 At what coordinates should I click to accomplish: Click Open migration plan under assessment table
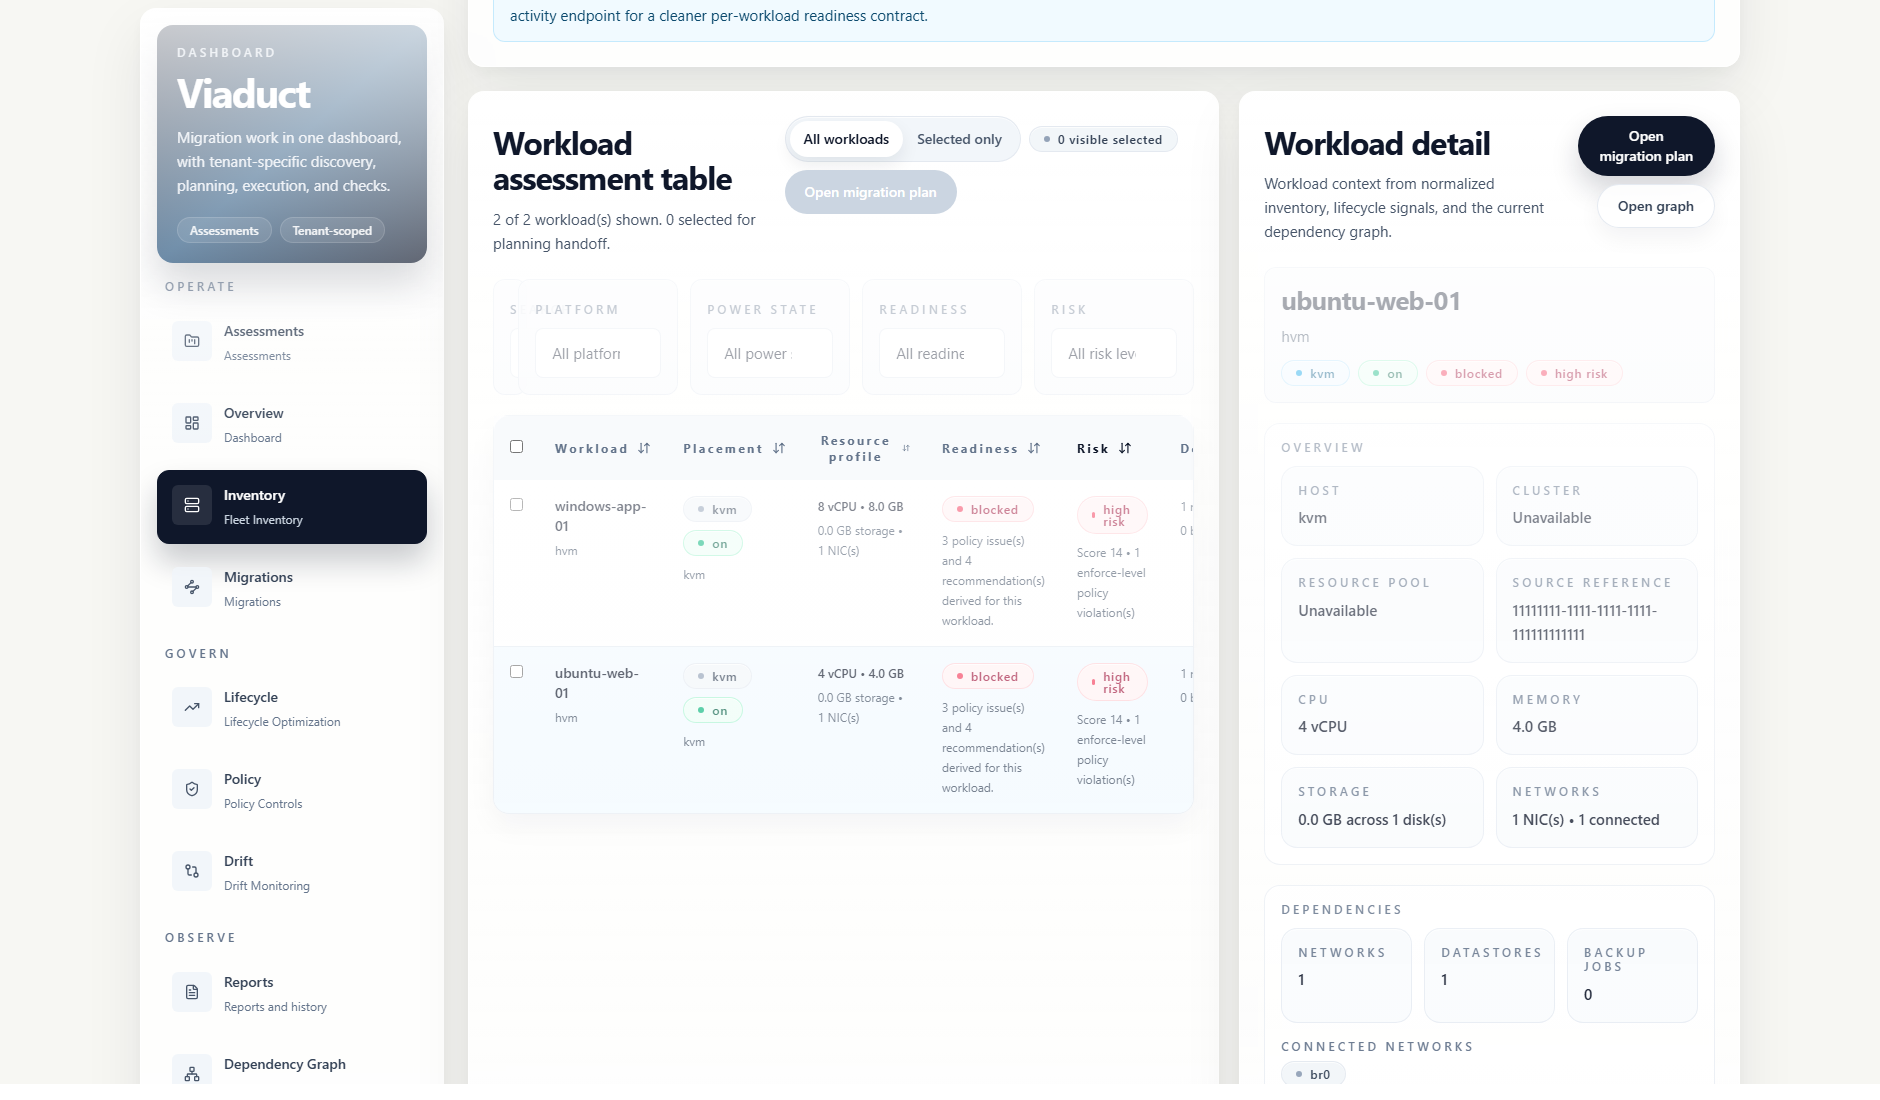[870, 192]
